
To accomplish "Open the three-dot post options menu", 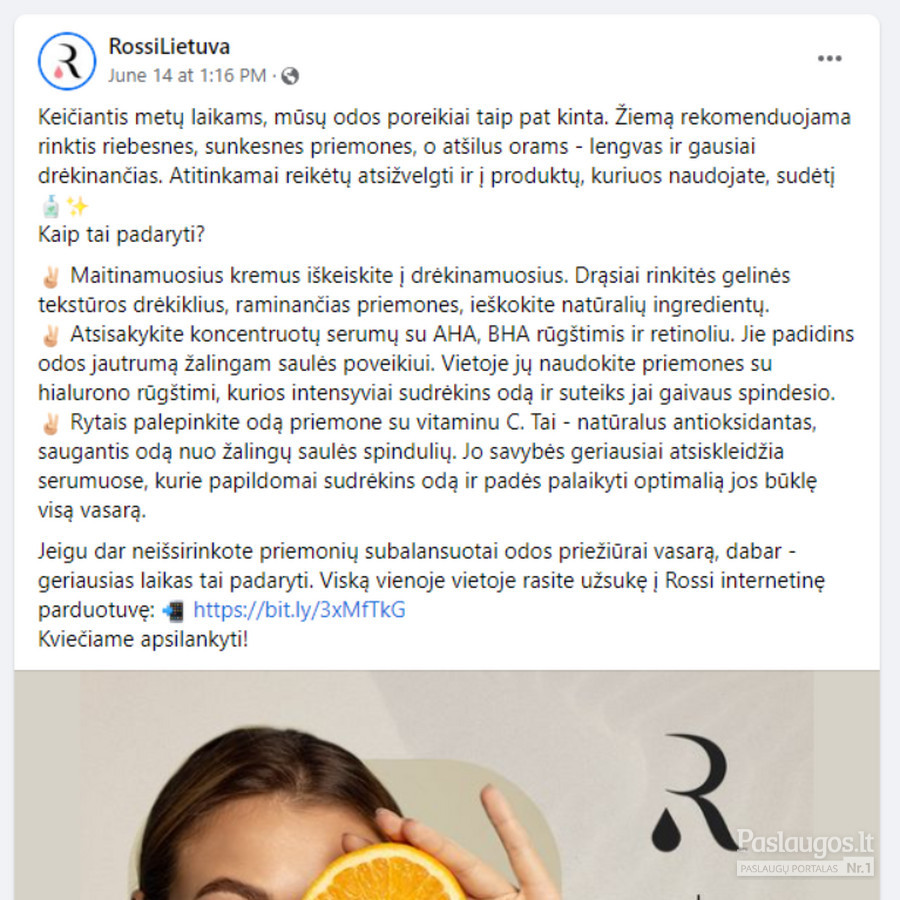I will [x=829, y=59].
